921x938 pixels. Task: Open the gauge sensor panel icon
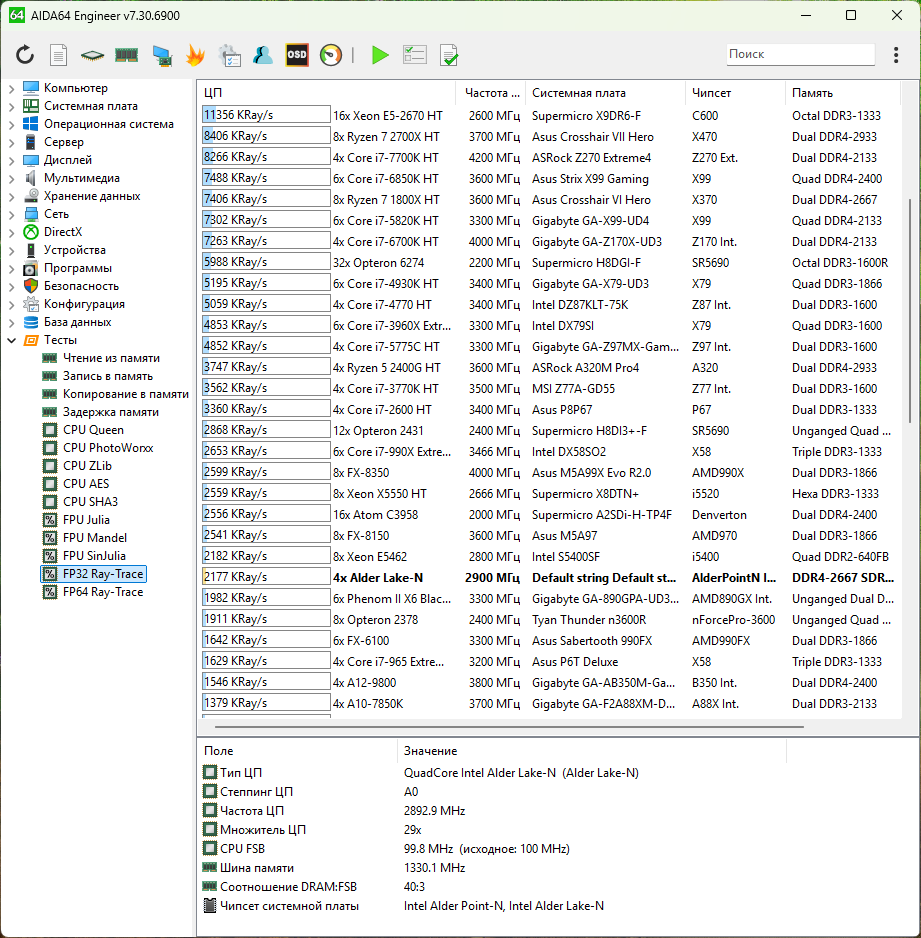click(x=331, y=55)
